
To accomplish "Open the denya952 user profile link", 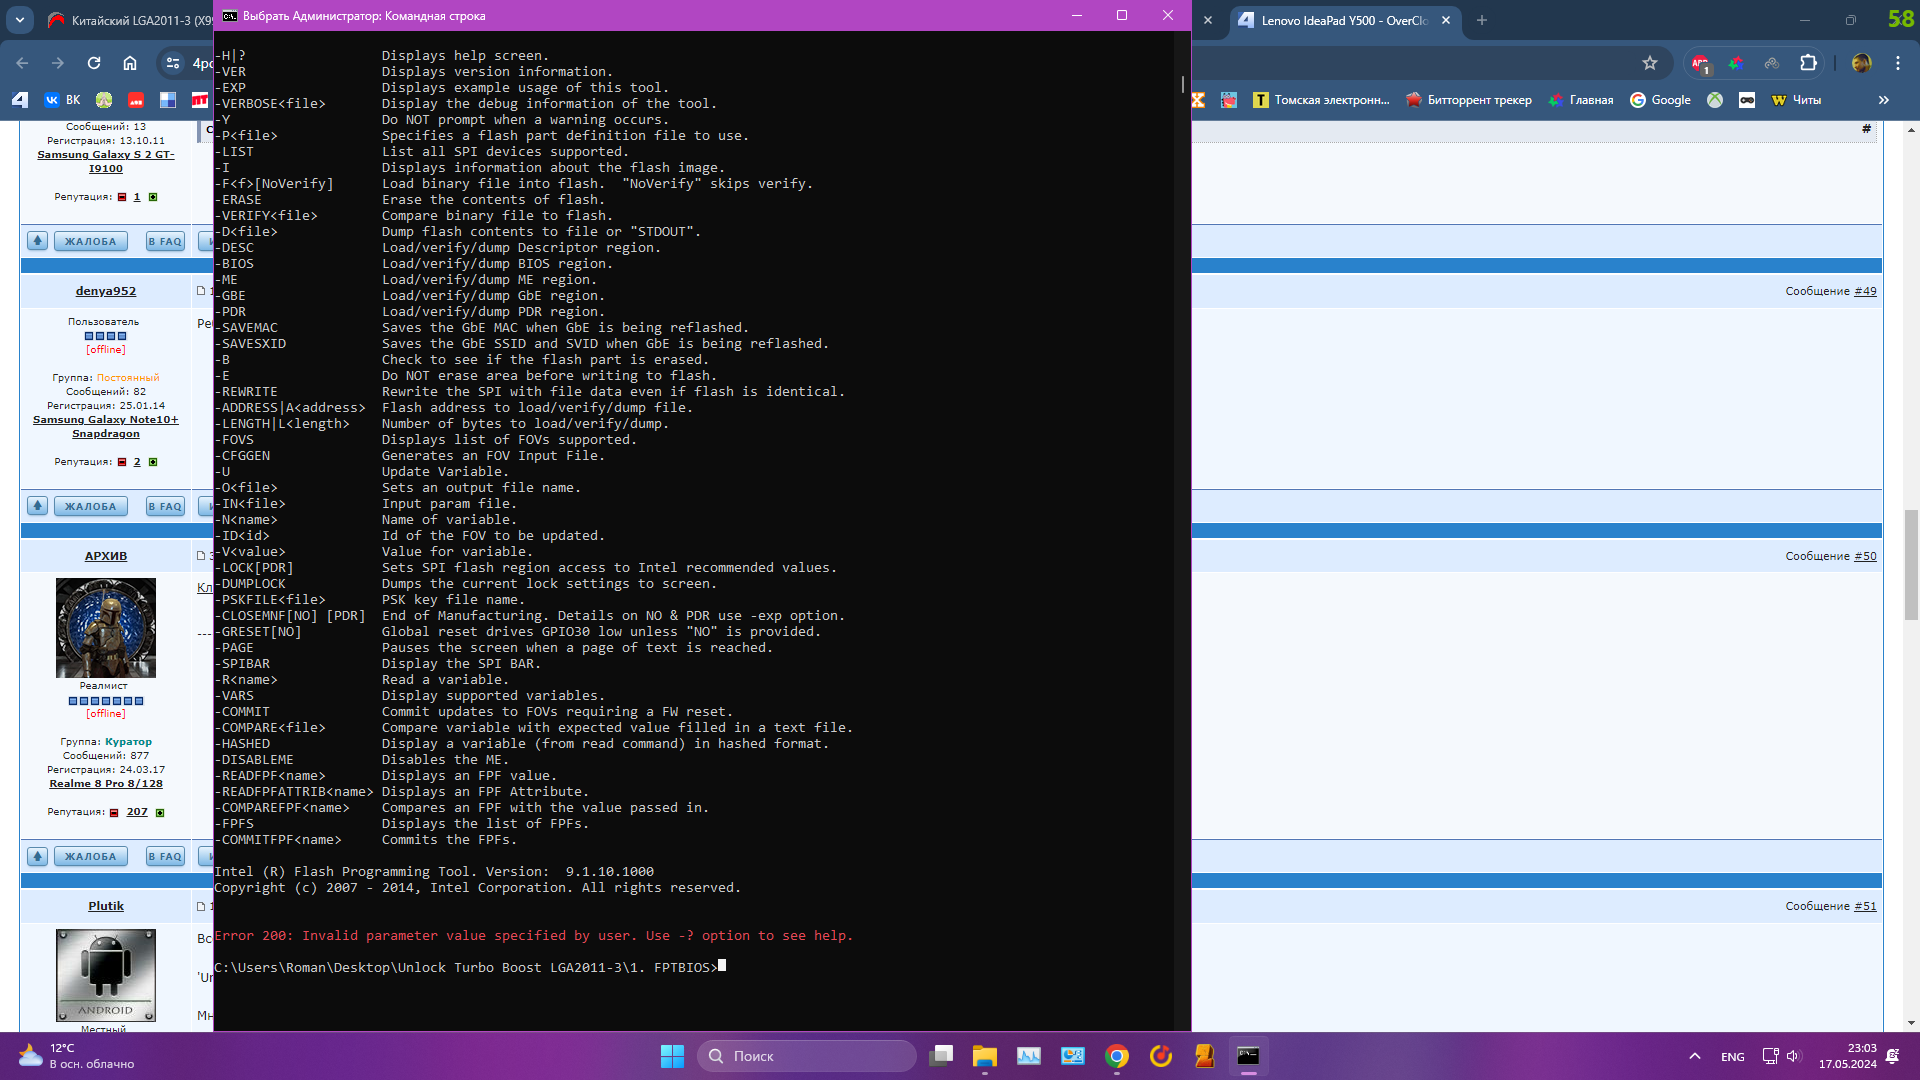I will tap(106, 291).
